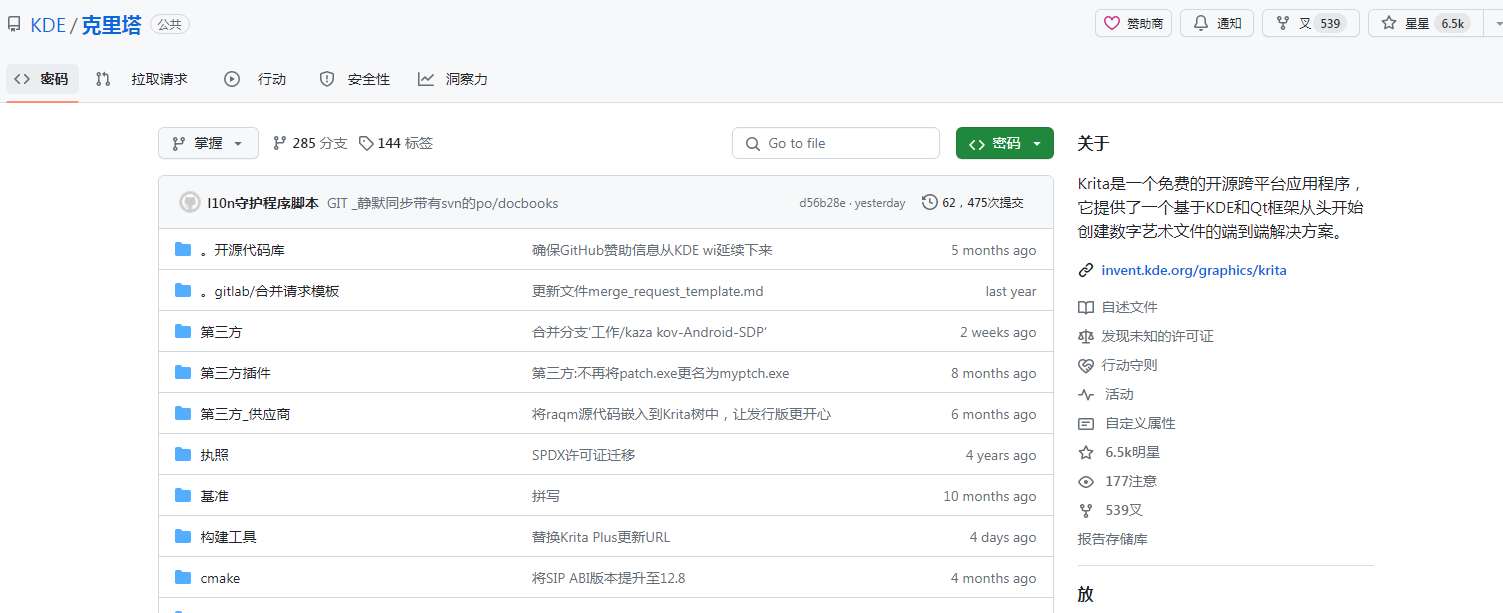Click the fork icon on 叉 button
Viewport: 1503px width, 613px height.
[1283, 23]
